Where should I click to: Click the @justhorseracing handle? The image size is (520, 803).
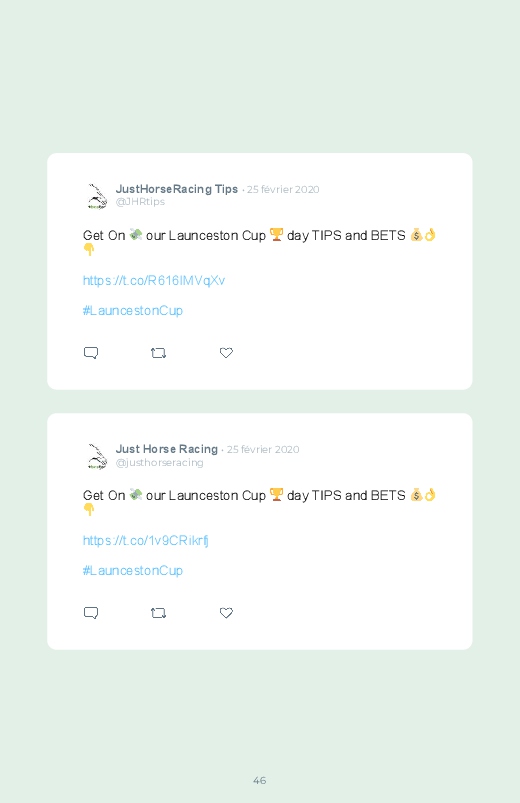(x=159, y=462)
